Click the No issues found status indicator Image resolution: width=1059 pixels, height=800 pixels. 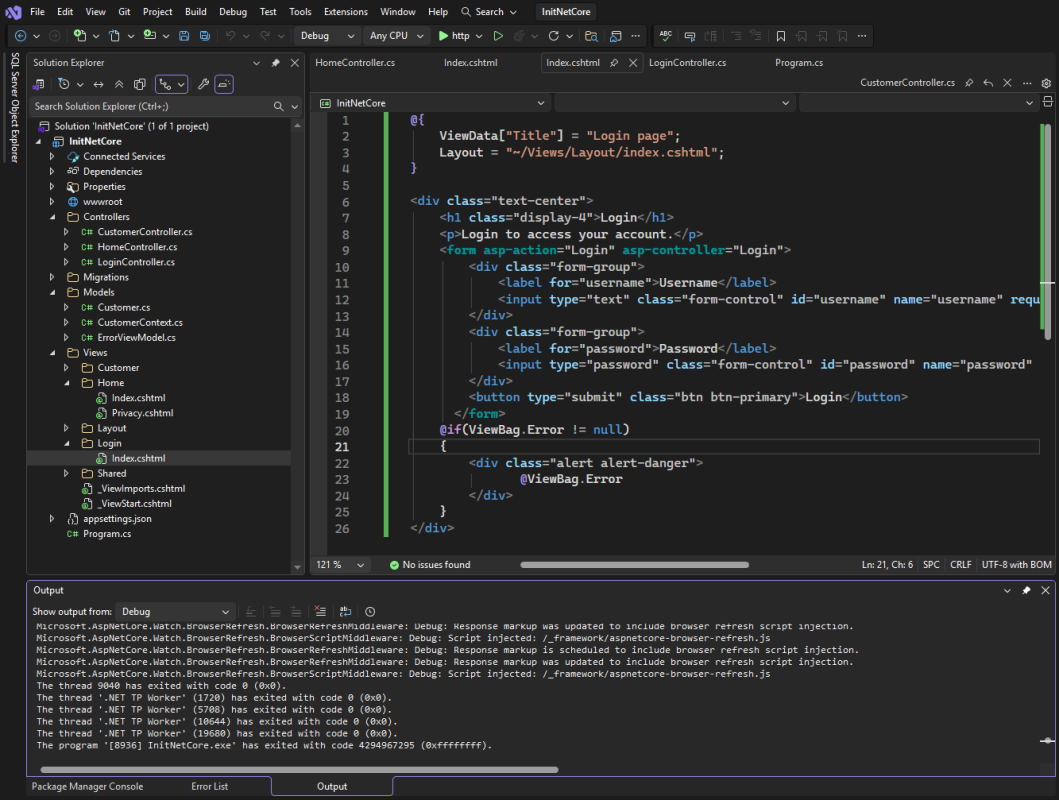coord(429,565)
